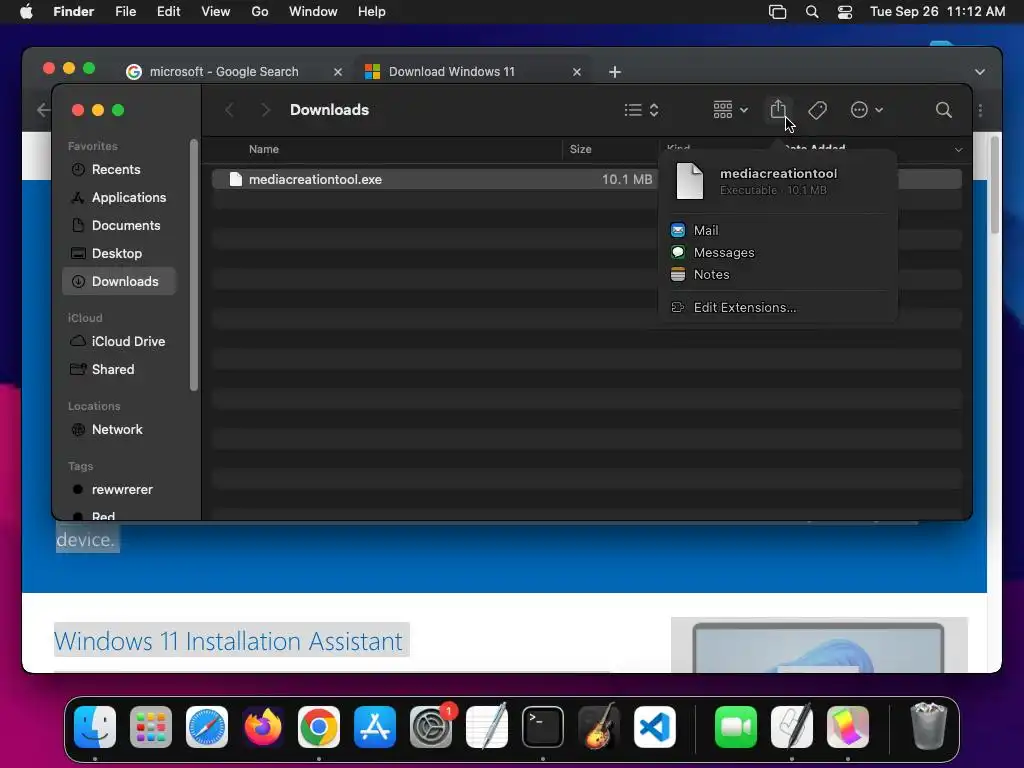Click the Share toolbar icon in Finder
This screenshot has width=1024, height=768.
coord(778,110)
